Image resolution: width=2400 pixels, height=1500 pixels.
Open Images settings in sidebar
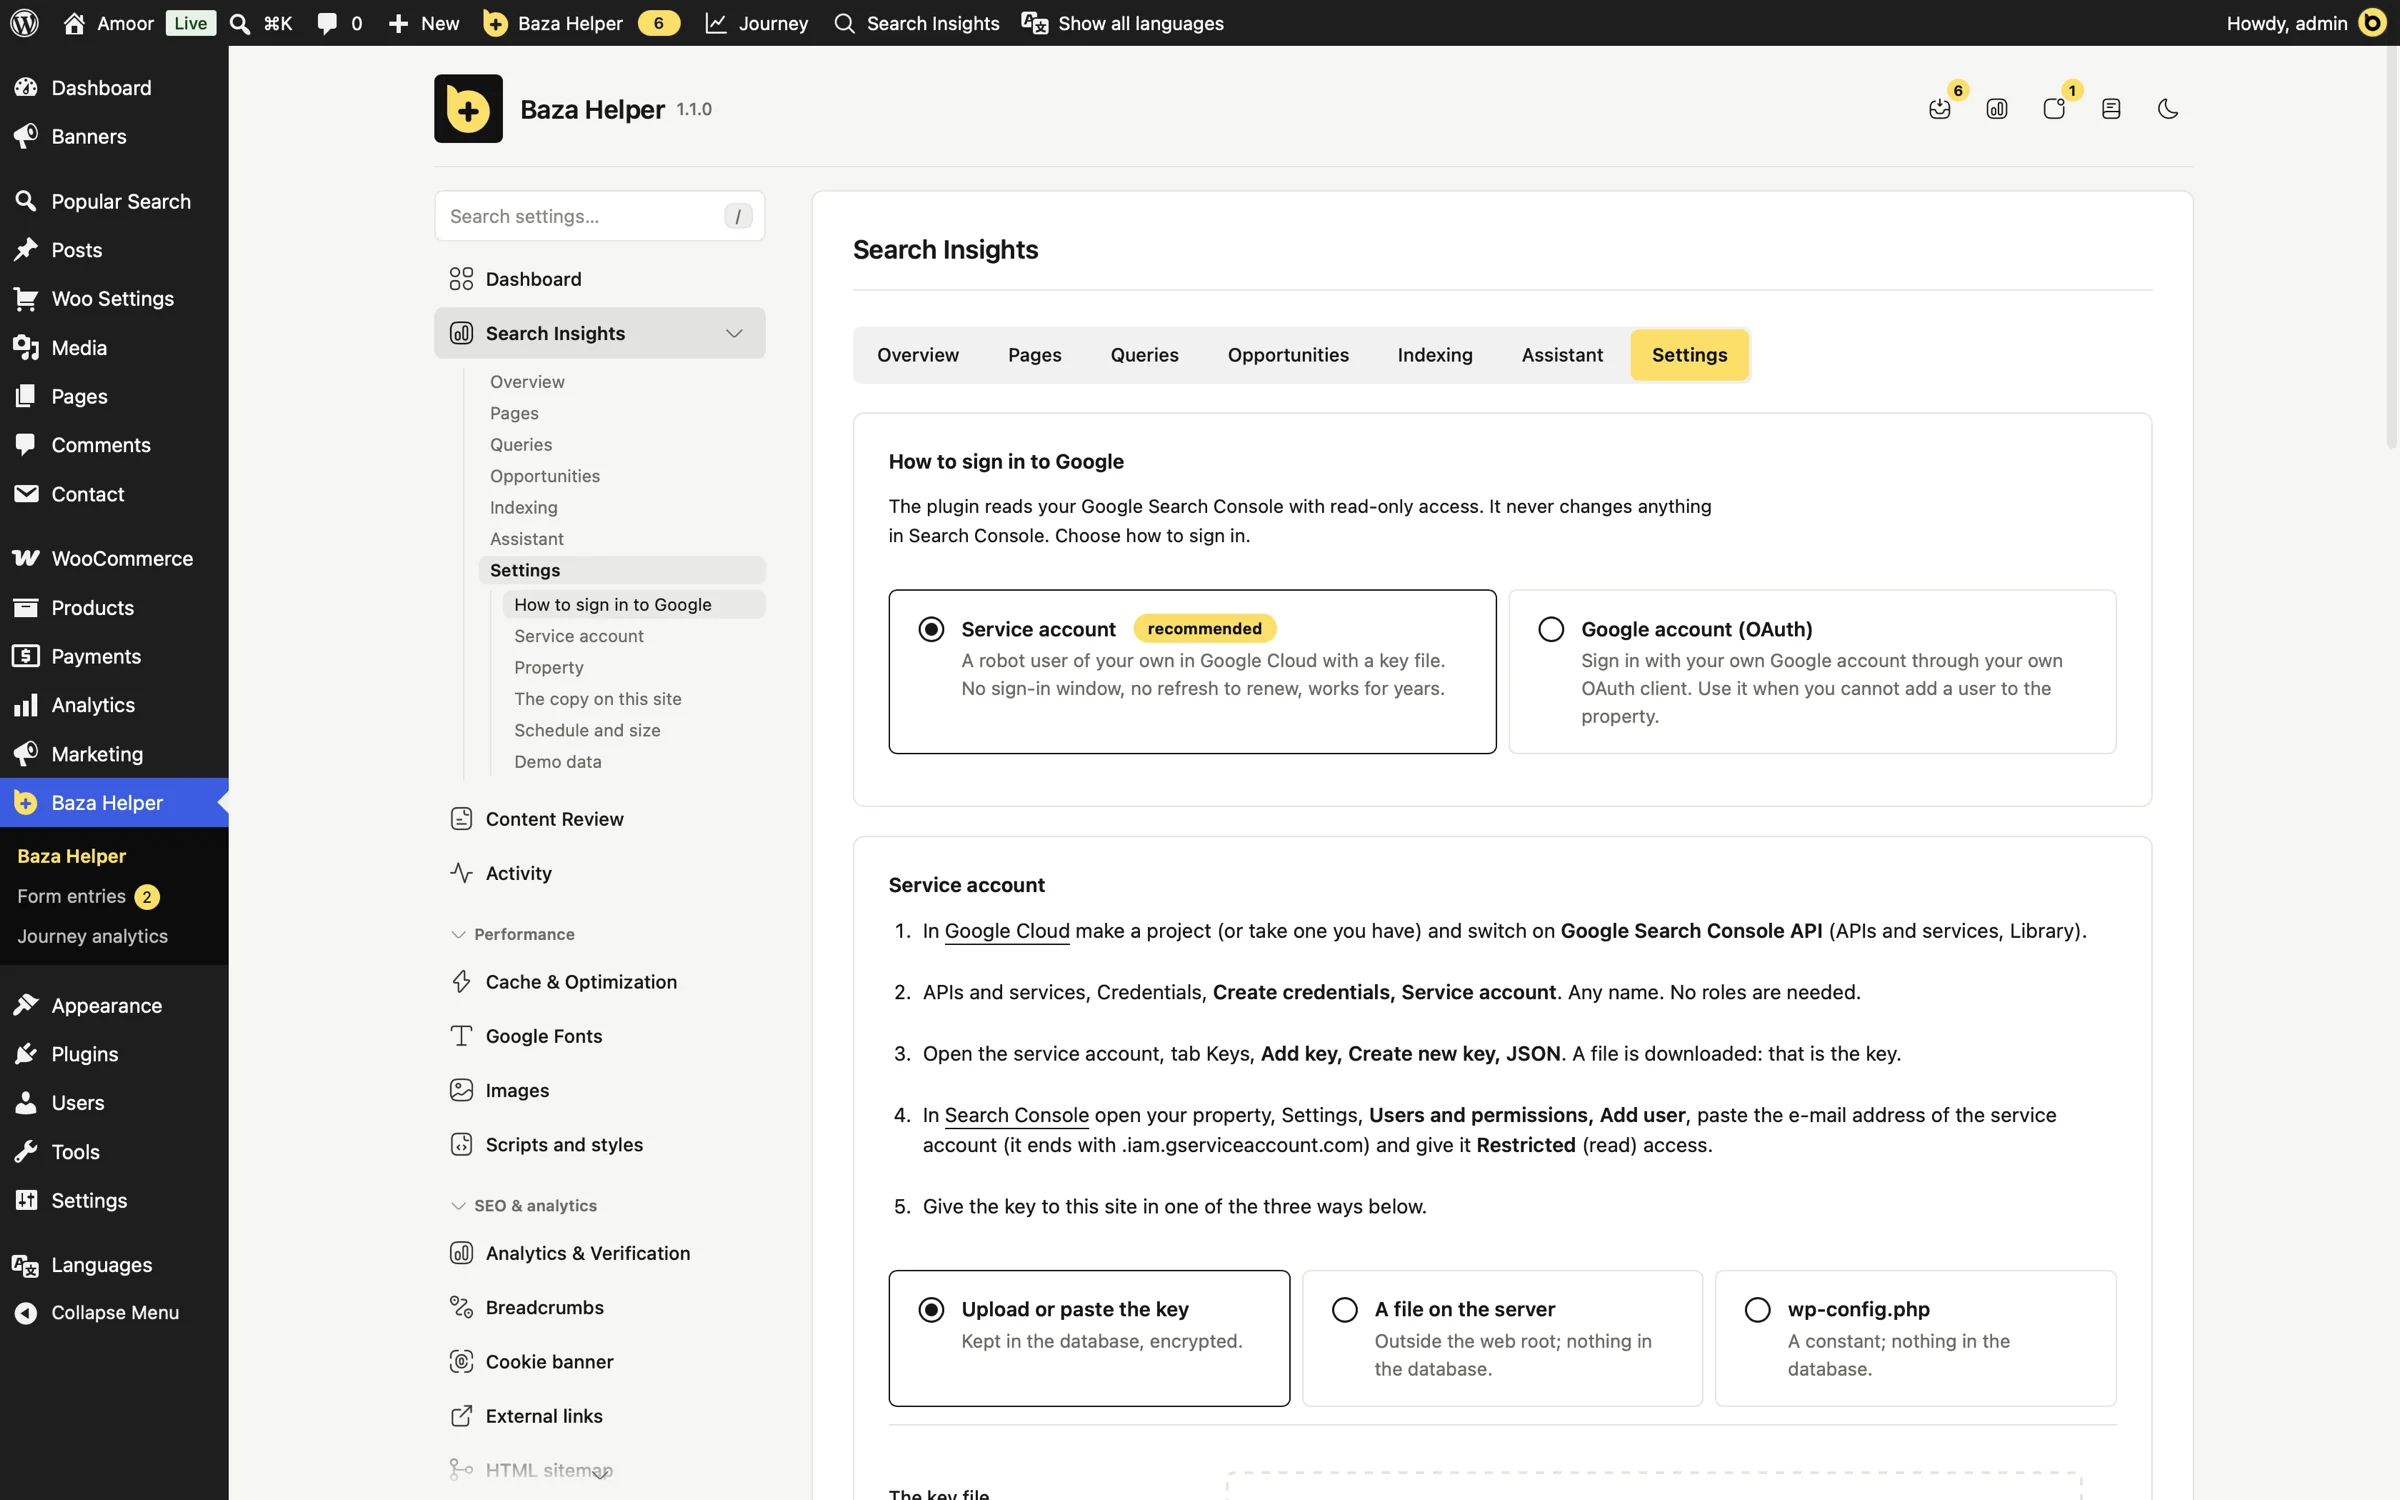tap(599, 1089)
